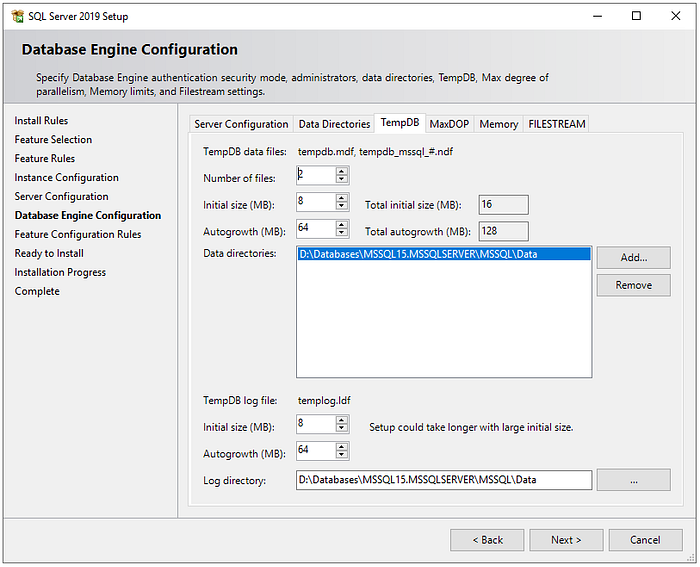
Task: Select Server Configuration step in sidebar
Action: pyautogui.click(x=61, y=196)
